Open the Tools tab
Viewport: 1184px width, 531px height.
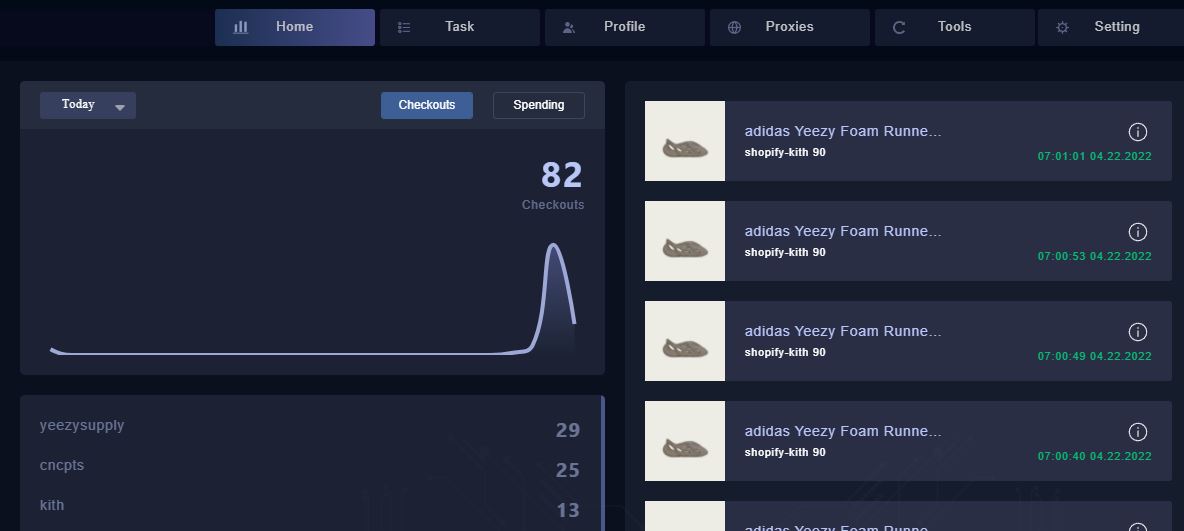[954, 27]
